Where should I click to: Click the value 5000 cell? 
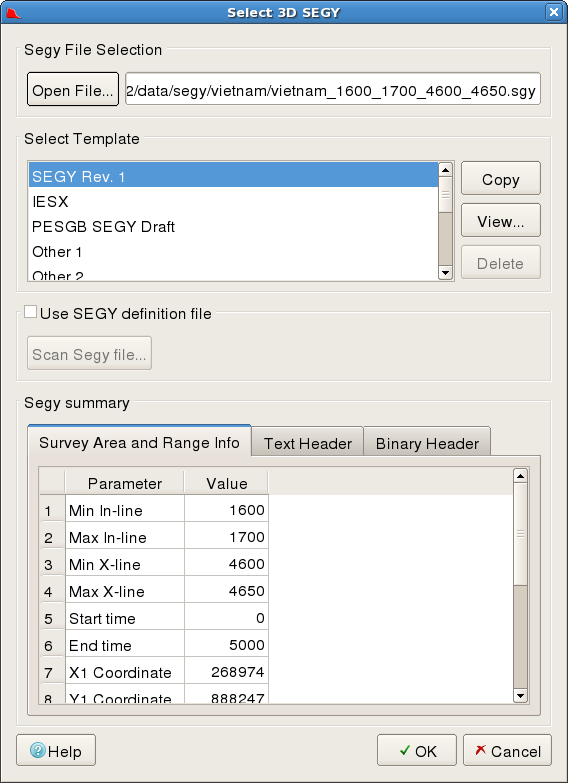click(227, 645)
